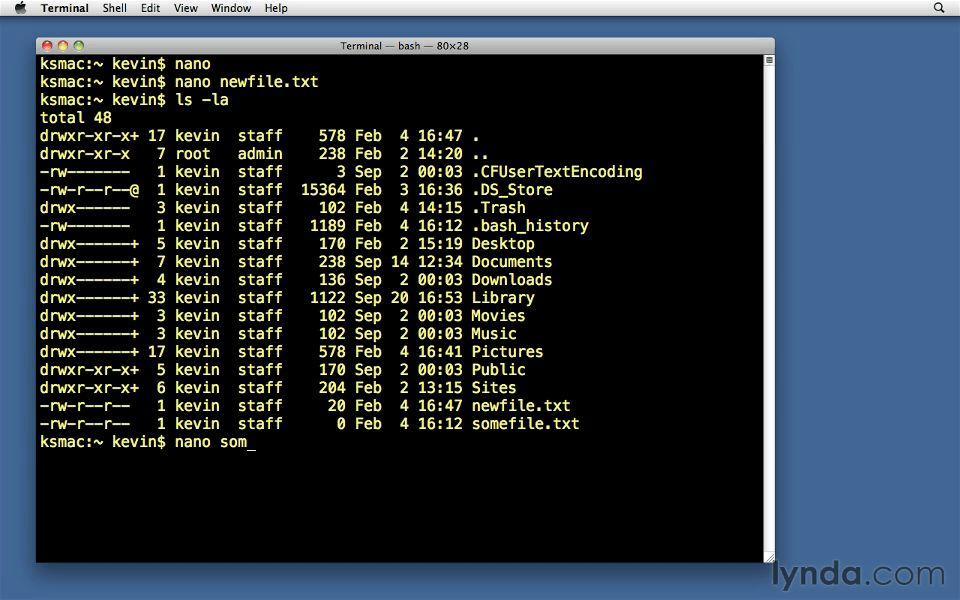The width and height of the screenshot is (960, 600).
Task: Close the Terminal window with red button
Action: (x=47, y=46)
